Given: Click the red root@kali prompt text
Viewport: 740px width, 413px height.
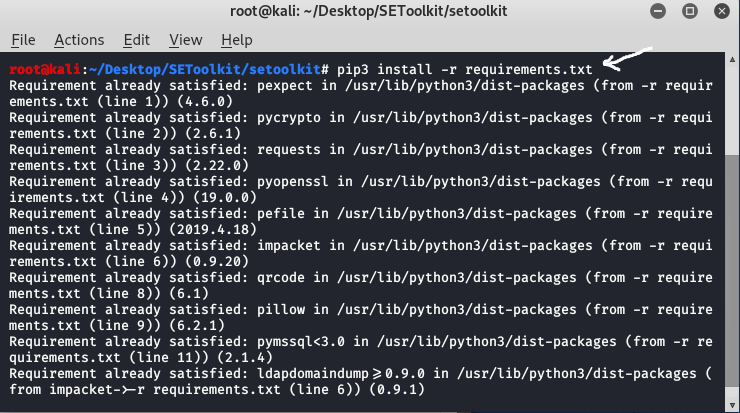Looking at the screenshot, I should click(x=37, y=69).
